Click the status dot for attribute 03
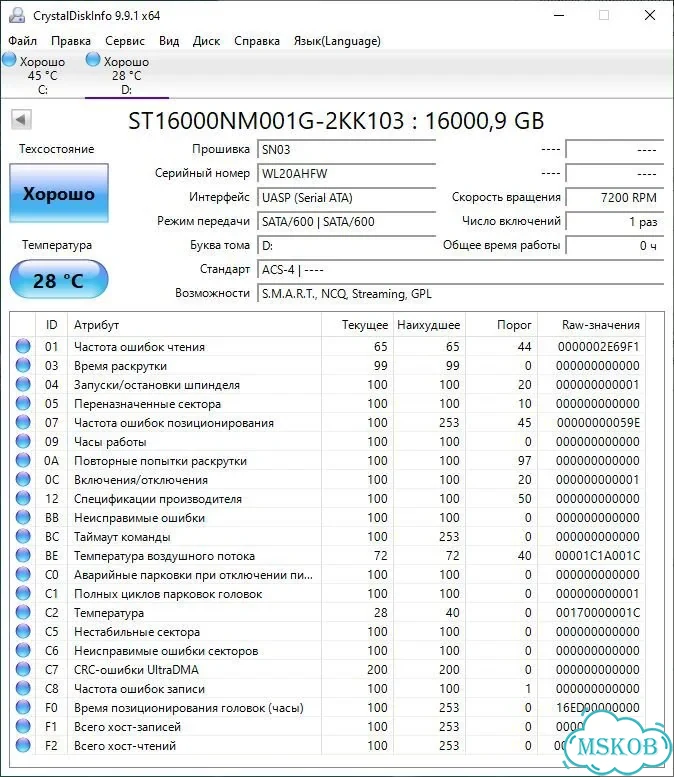674x777 pixels. pos(23,365)
